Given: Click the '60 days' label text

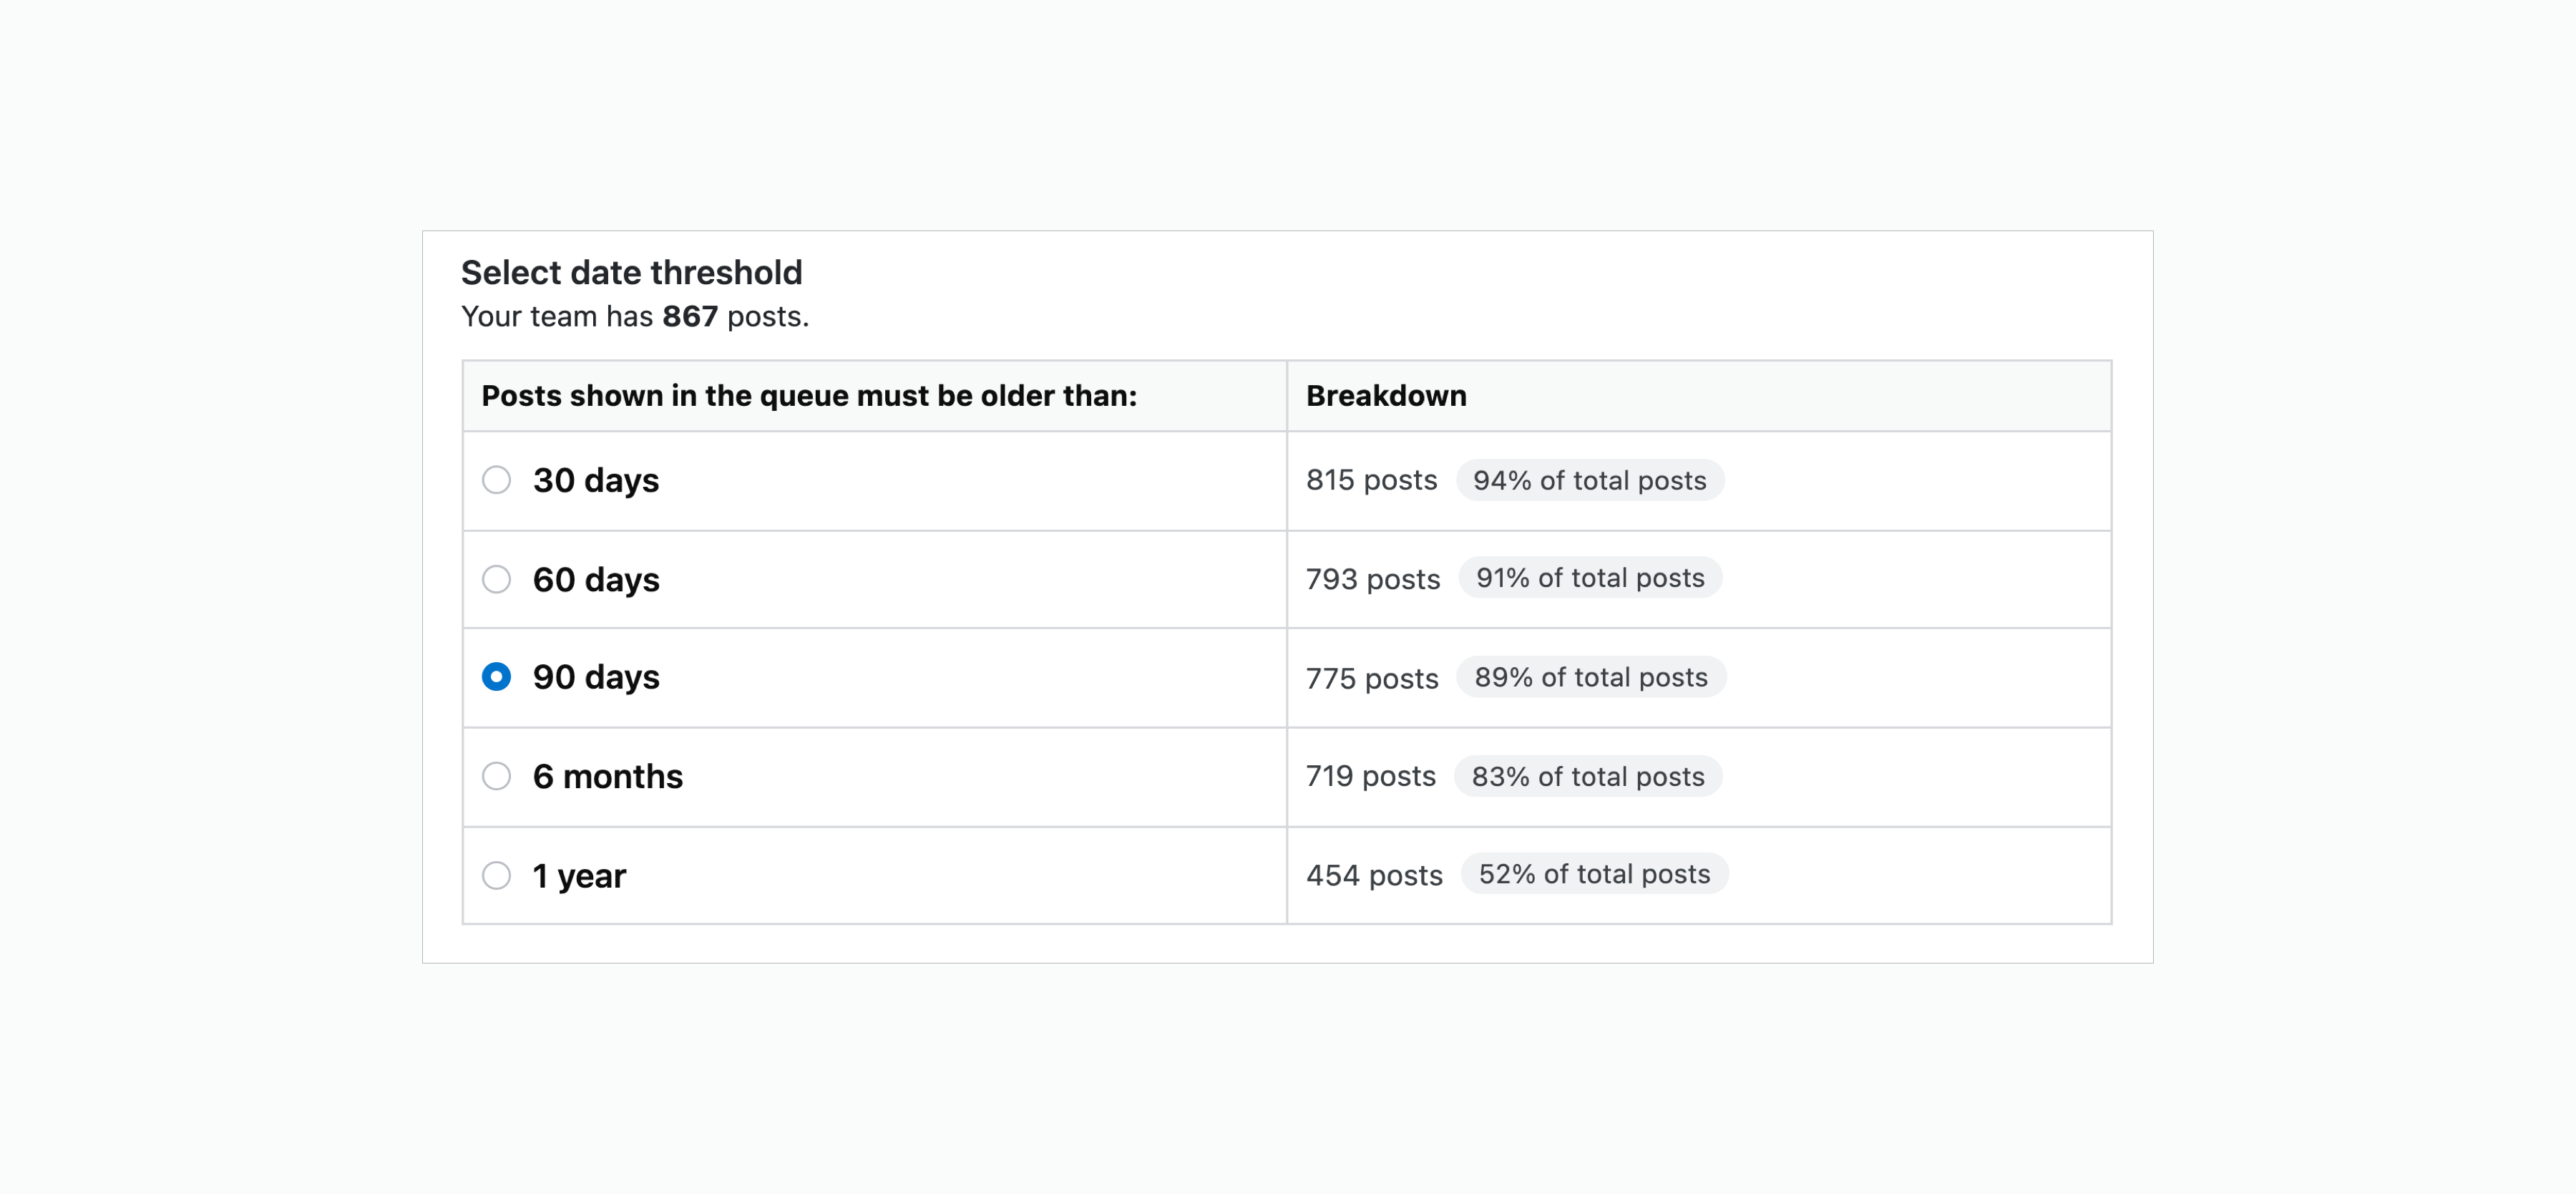Looking at the screenshot, I should [596, 580].
